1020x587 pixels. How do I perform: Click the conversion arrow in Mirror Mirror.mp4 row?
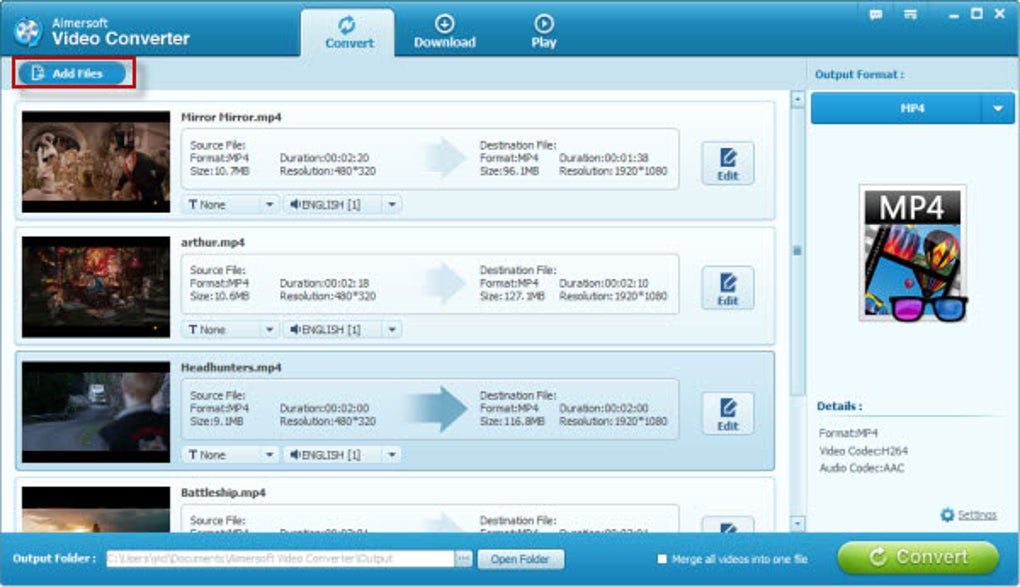point(446,157)
